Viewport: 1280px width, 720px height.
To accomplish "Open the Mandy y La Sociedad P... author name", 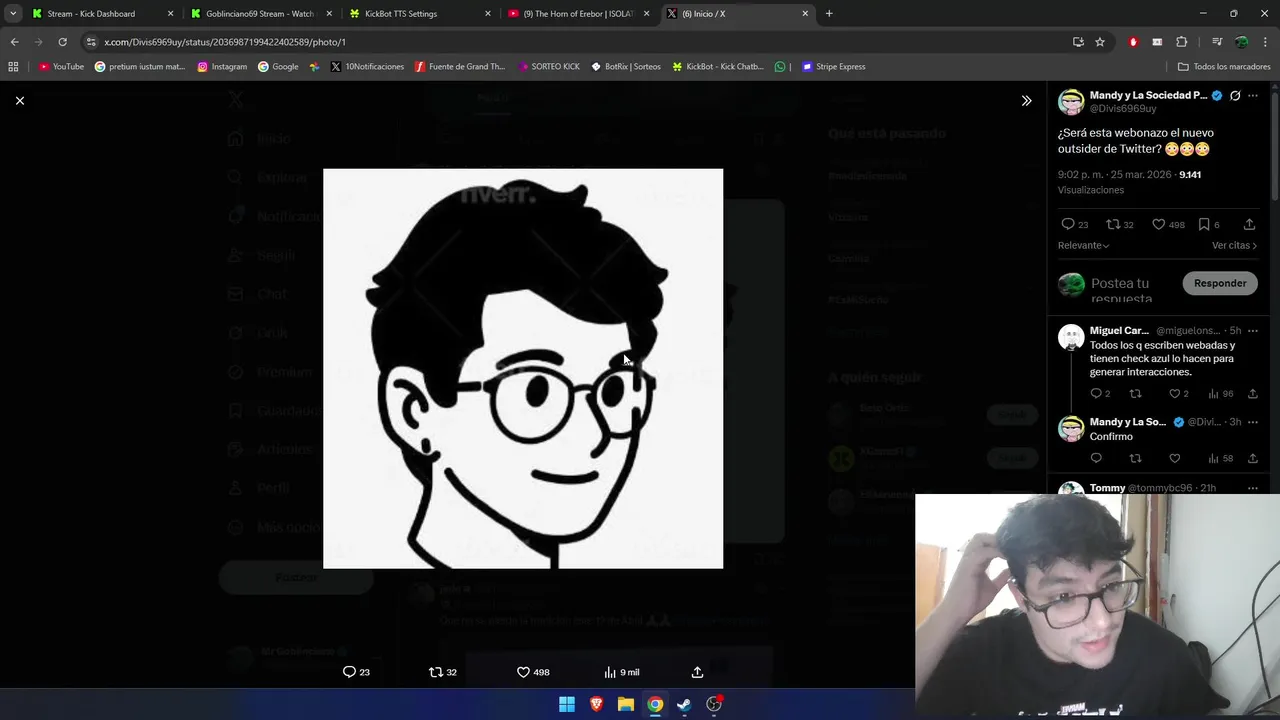I will [1148, 95].
